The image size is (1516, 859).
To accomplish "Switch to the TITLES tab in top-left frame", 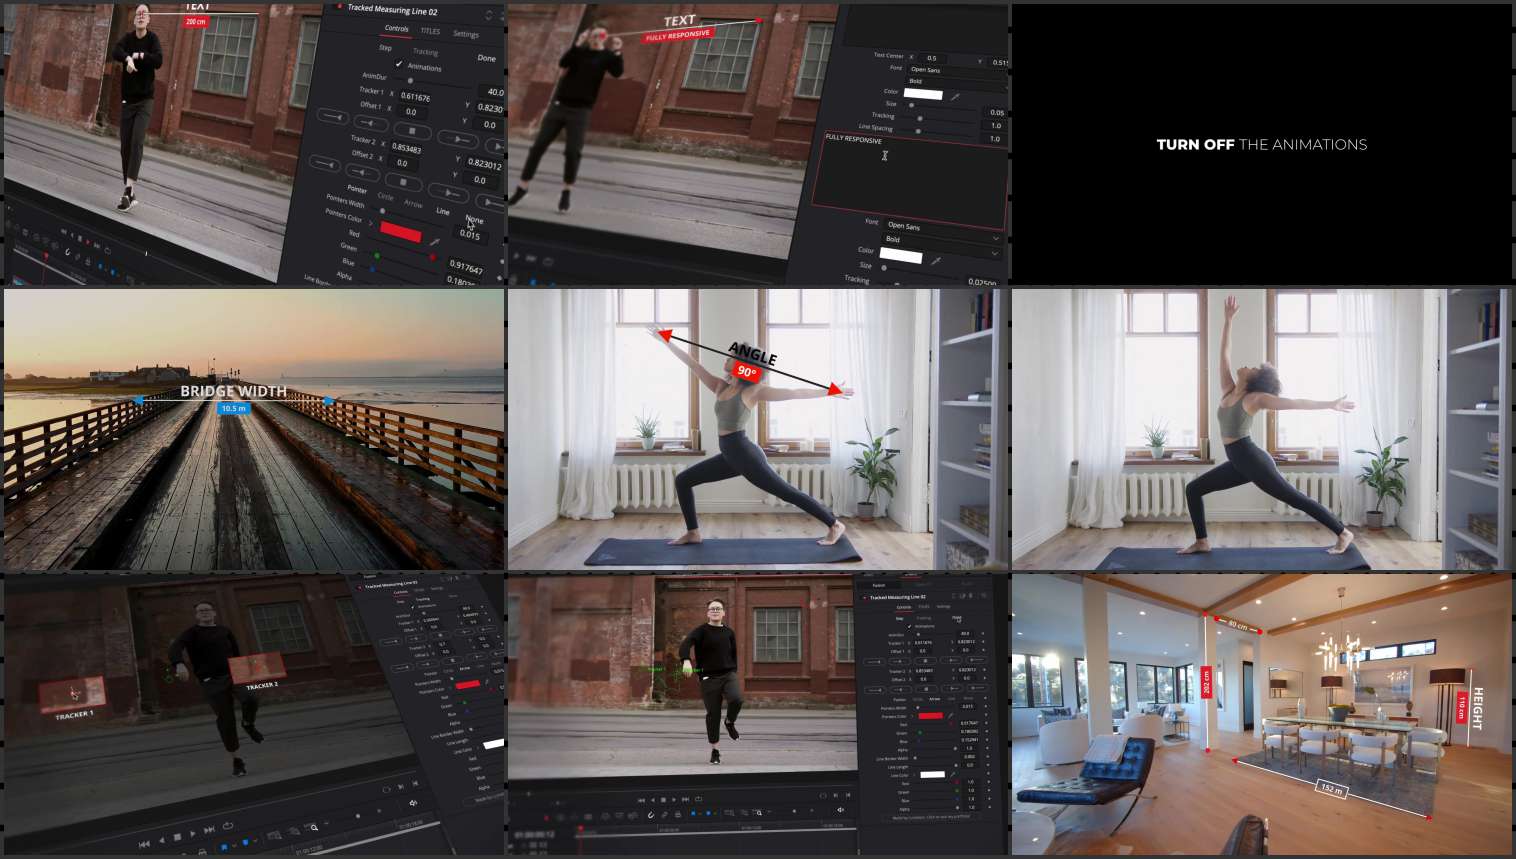I will coord(430,31).
